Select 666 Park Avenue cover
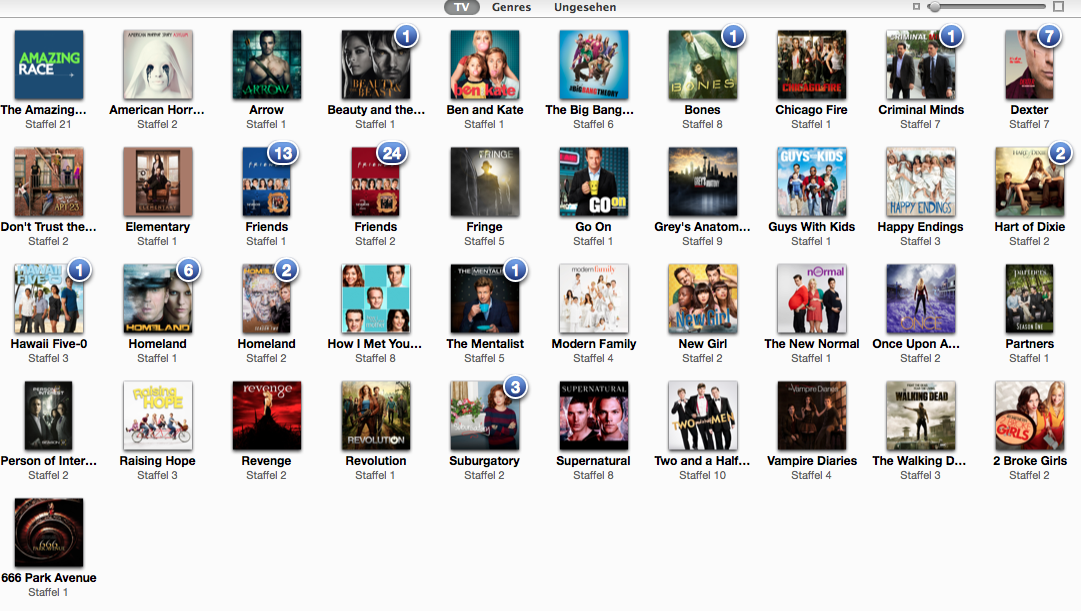Viewport: 1081px width, 611px height. 48,532
